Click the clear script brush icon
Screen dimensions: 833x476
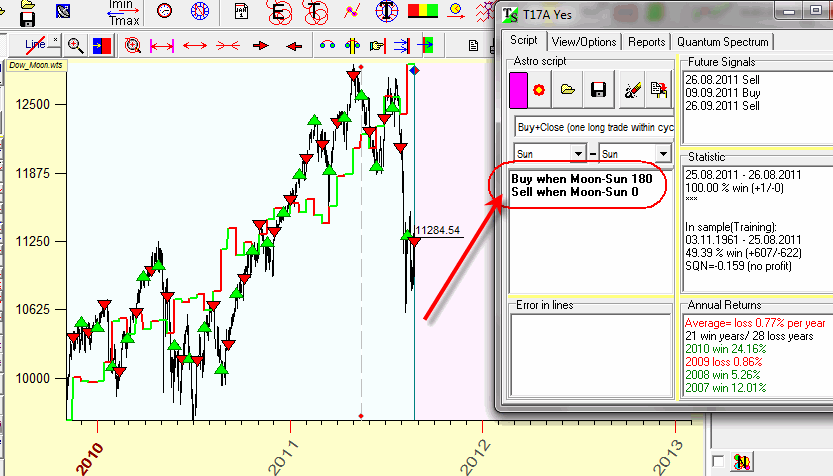pos(632,90)
